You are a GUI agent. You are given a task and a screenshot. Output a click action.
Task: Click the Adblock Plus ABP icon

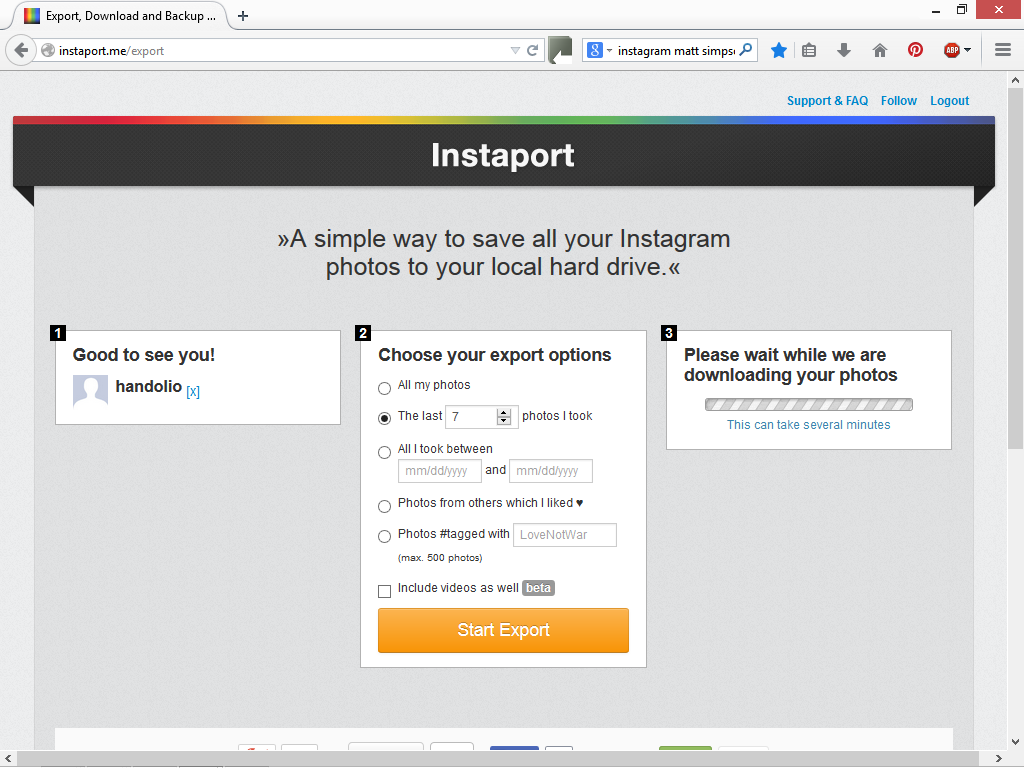(x=952, y=50)
